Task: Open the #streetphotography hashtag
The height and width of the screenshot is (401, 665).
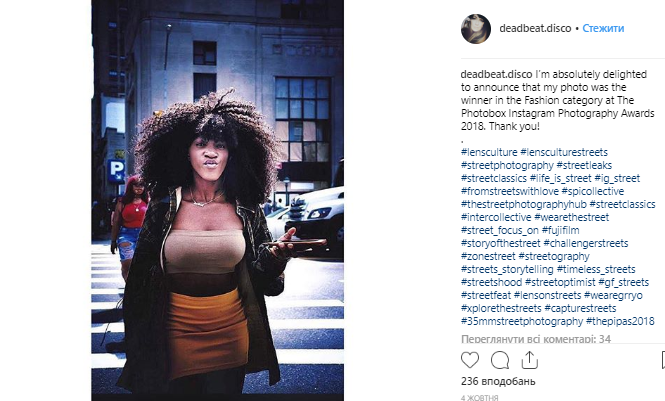Action: [x=507, y=165]
